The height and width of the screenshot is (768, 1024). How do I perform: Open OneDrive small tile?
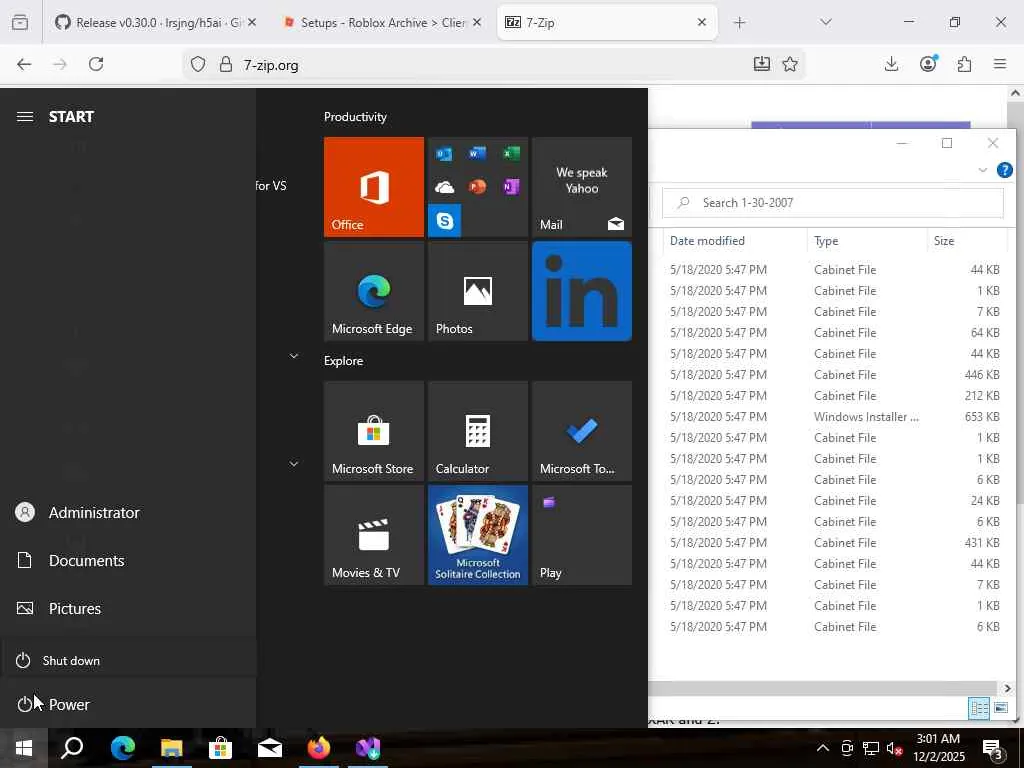(445, 187)
